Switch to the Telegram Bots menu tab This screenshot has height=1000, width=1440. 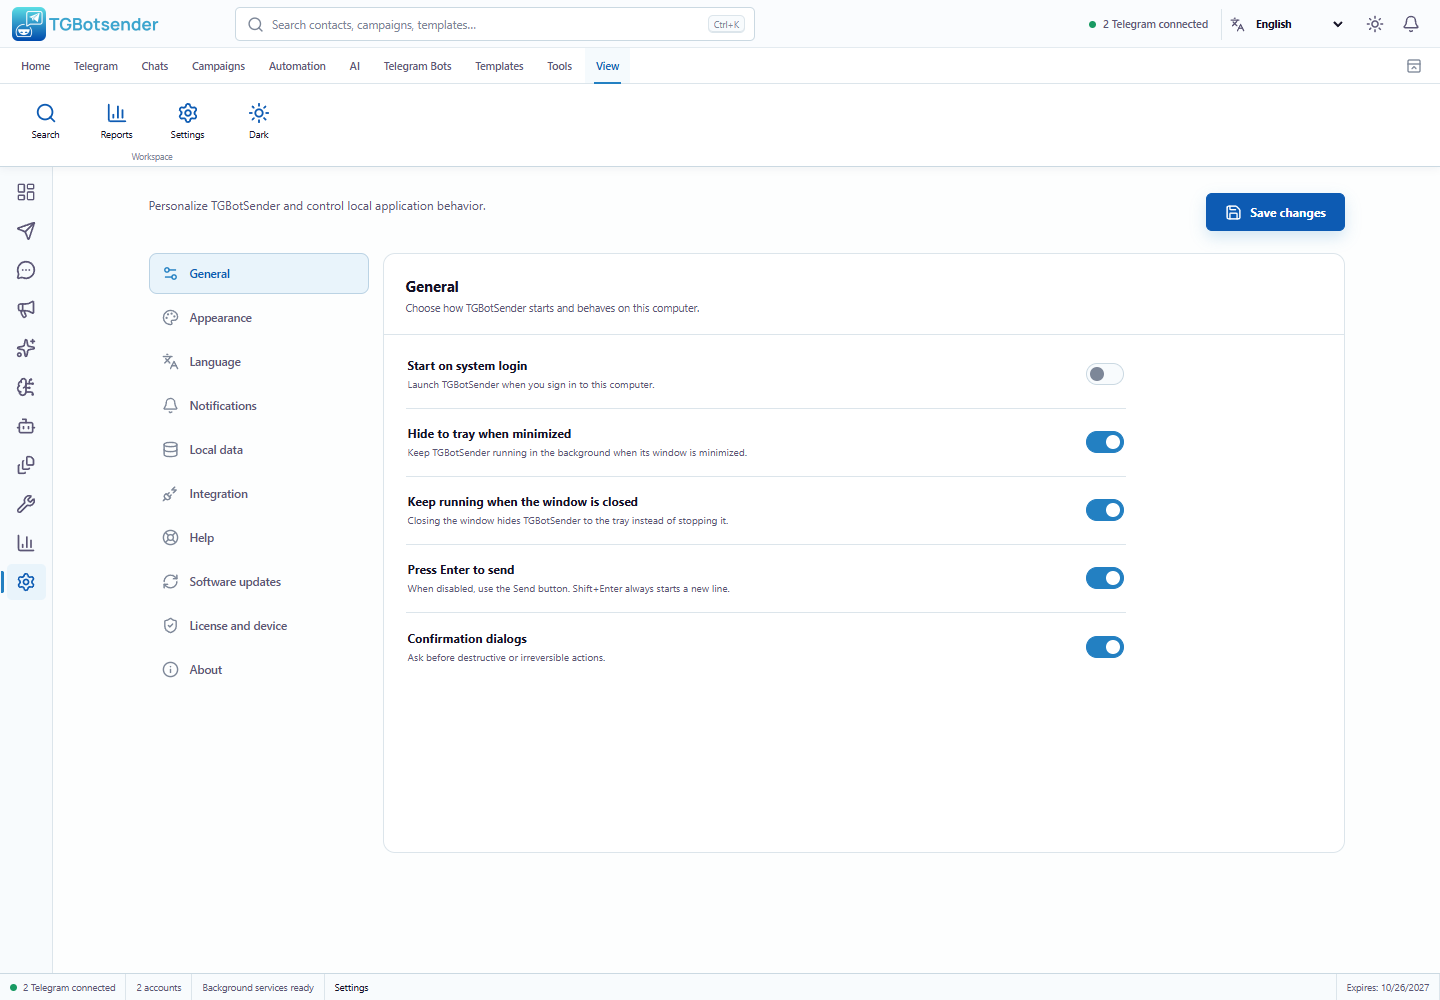point(417,66)
